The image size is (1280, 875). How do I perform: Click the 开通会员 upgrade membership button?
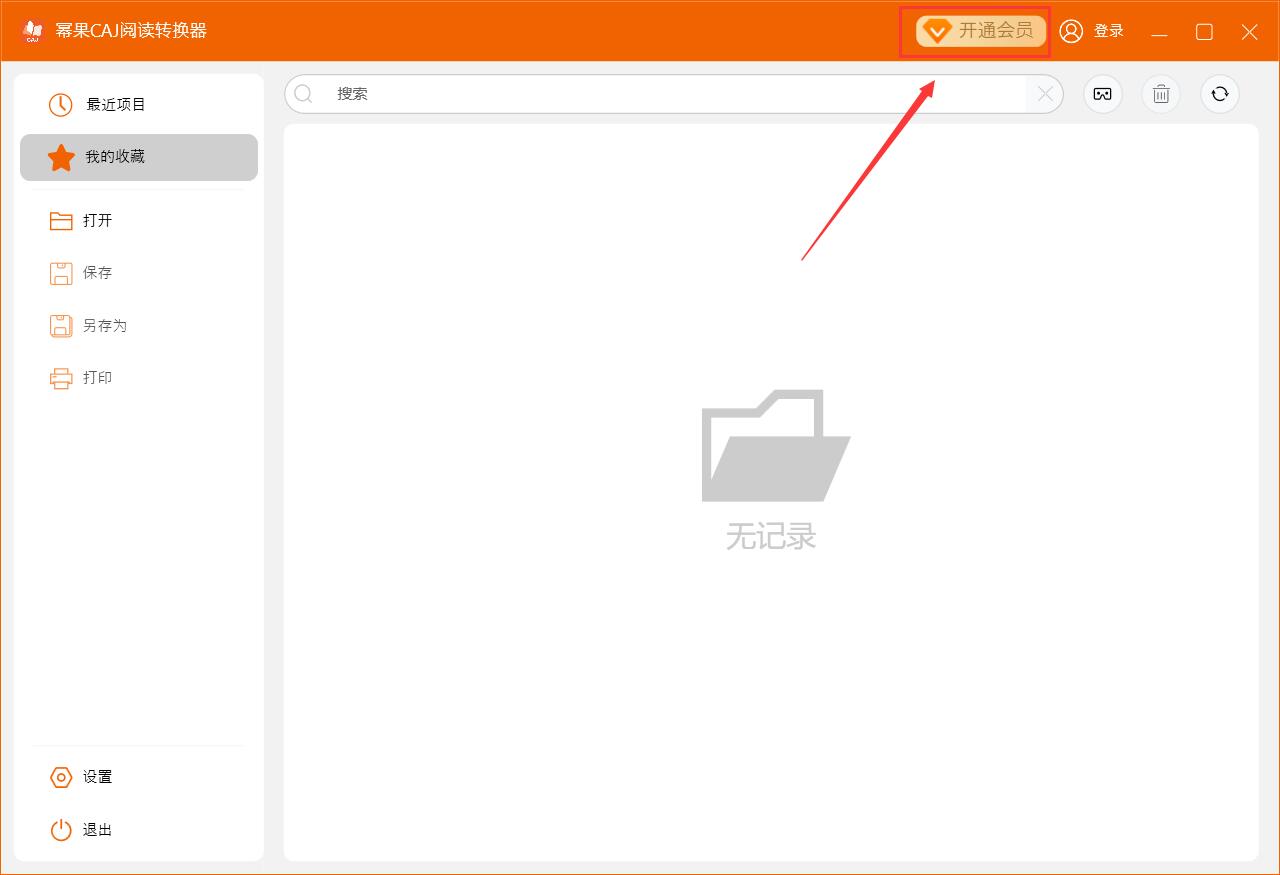point(985,31)
